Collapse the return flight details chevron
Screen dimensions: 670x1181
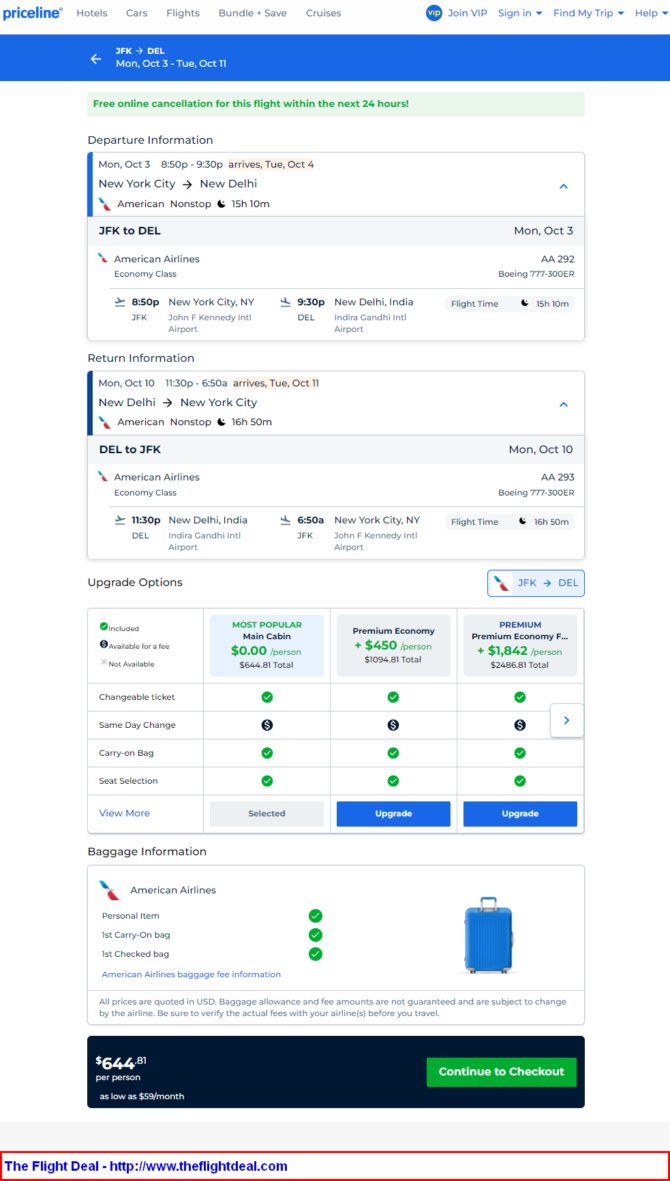563,404
